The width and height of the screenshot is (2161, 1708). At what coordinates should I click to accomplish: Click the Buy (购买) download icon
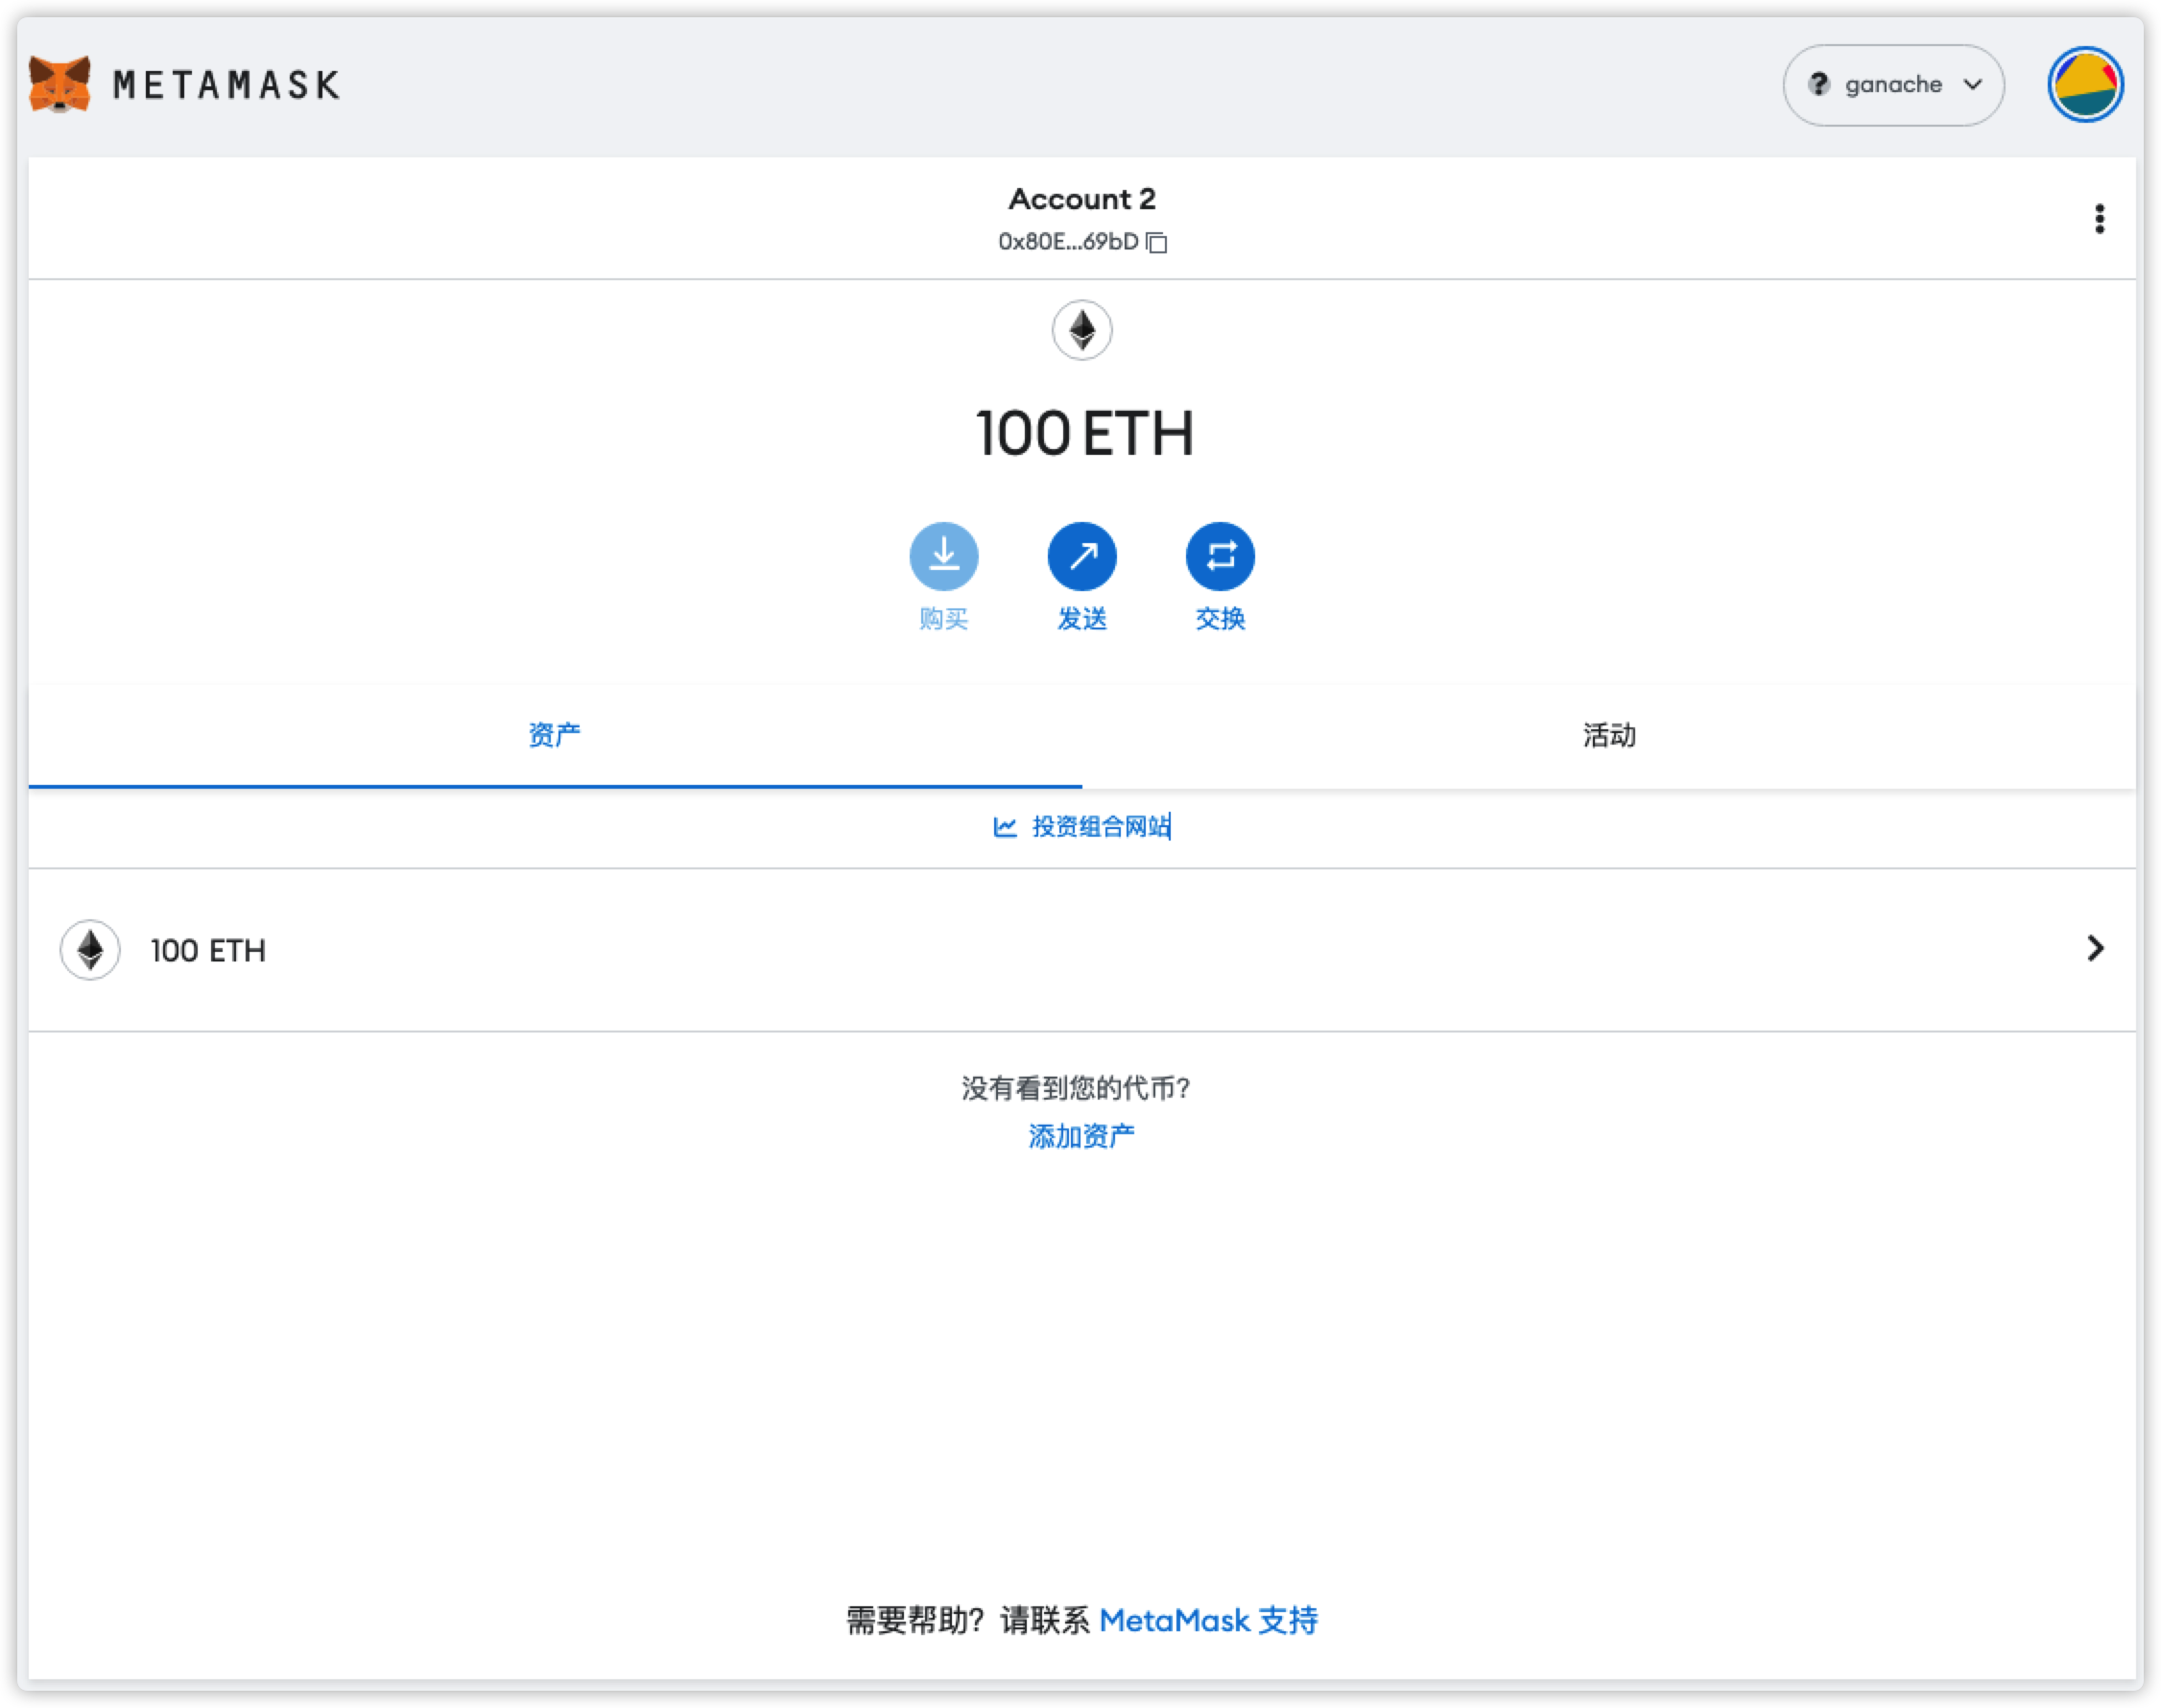943,556
